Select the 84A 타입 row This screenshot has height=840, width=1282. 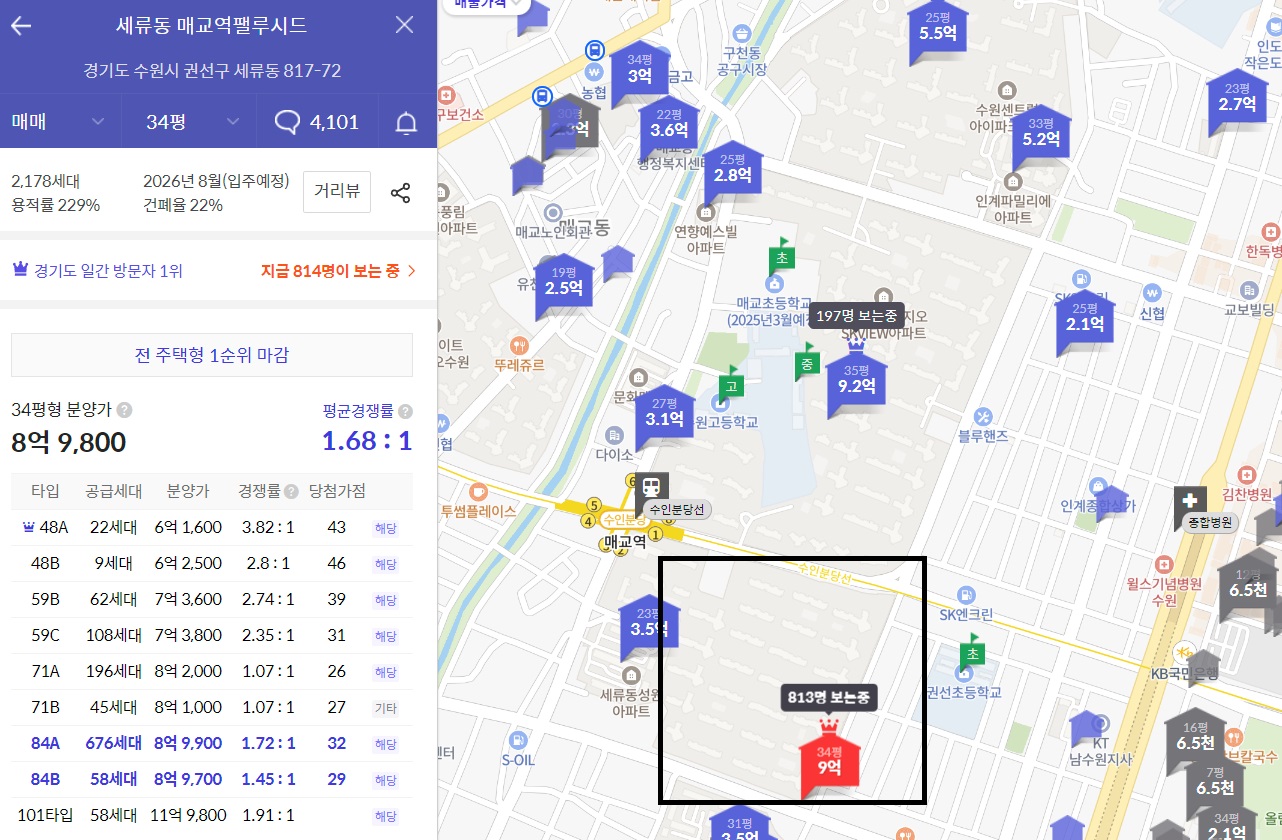click(x=212, y=743)
